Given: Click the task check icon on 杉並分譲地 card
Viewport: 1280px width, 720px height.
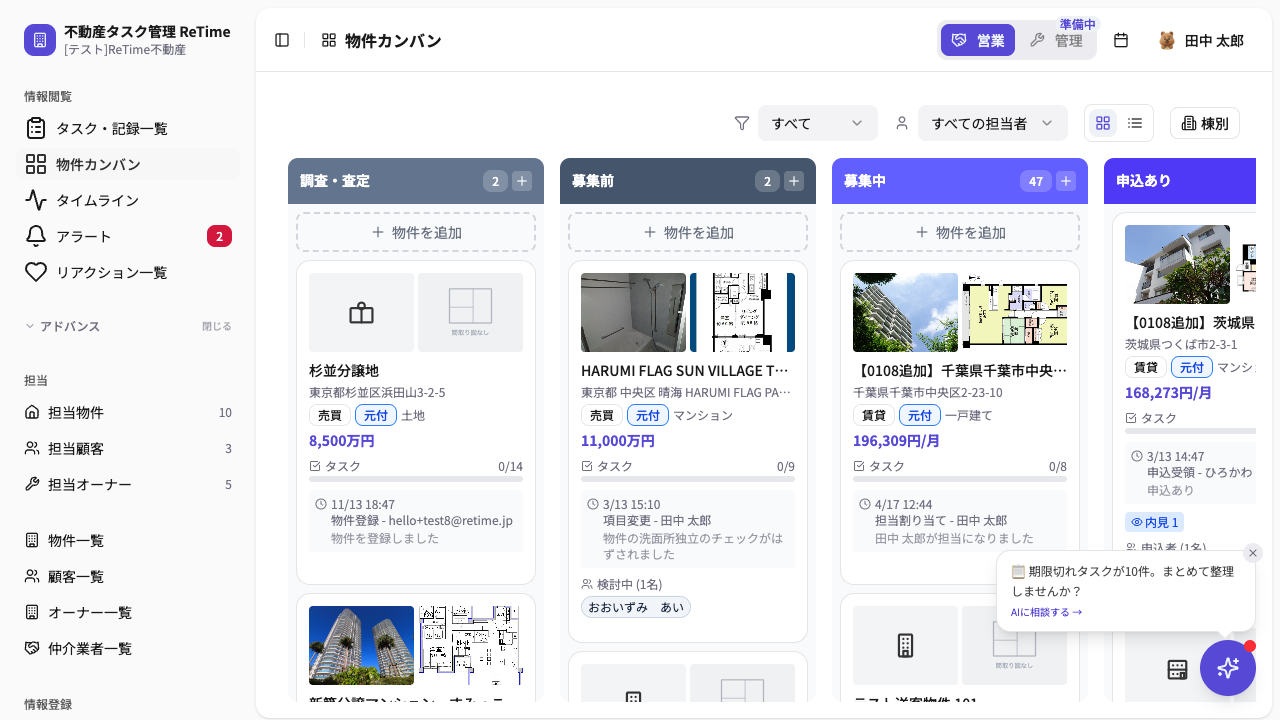Looking at the screenshot, I should tap(315, 466).
